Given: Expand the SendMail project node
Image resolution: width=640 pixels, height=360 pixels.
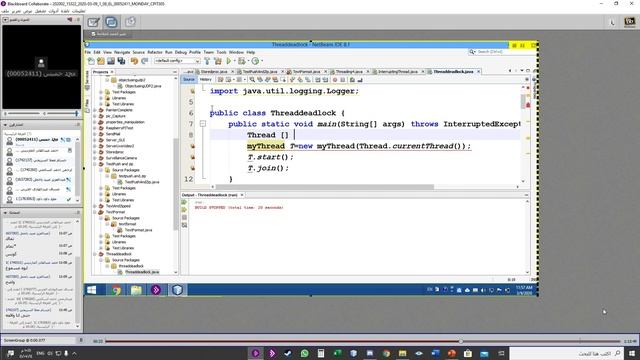Looking at the screenshot, I should click(x=95, y=134).
